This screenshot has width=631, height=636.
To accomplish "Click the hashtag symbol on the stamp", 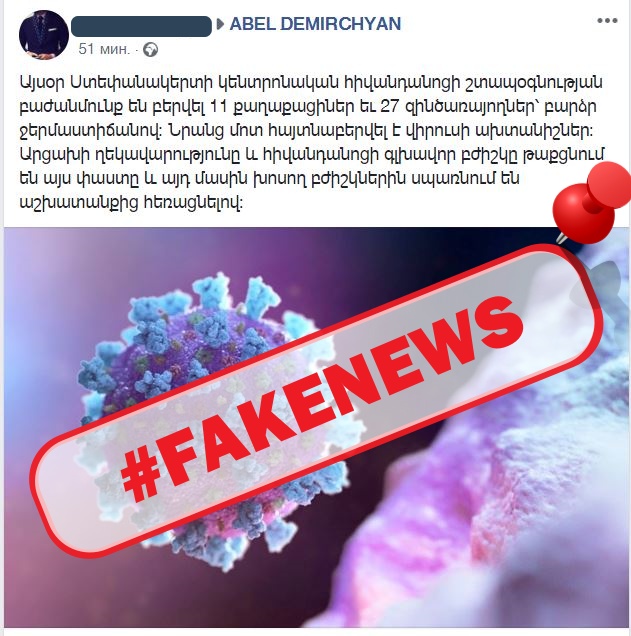I will pos(142,475).
